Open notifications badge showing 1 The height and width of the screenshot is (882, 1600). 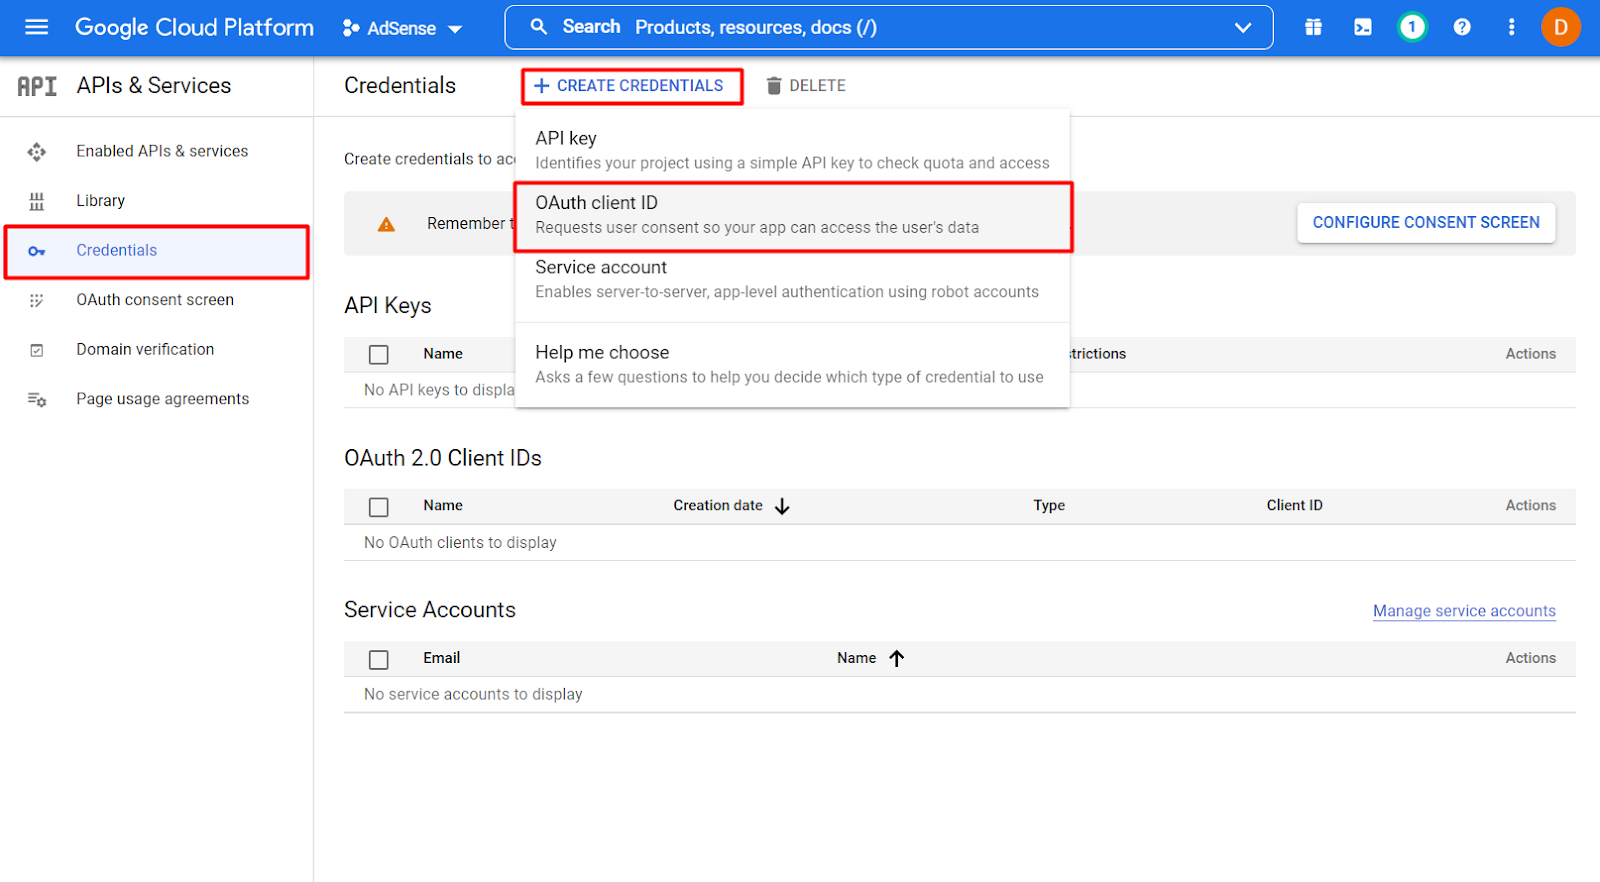tap(1412, 27)
